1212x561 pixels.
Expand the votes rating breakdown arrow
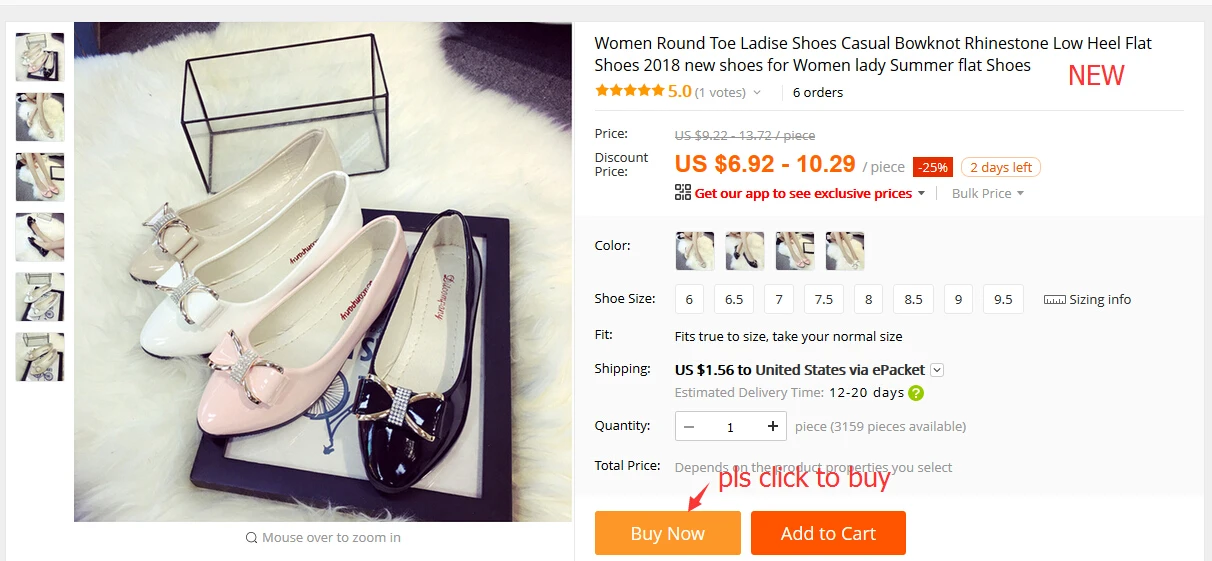tap(757, 93)
